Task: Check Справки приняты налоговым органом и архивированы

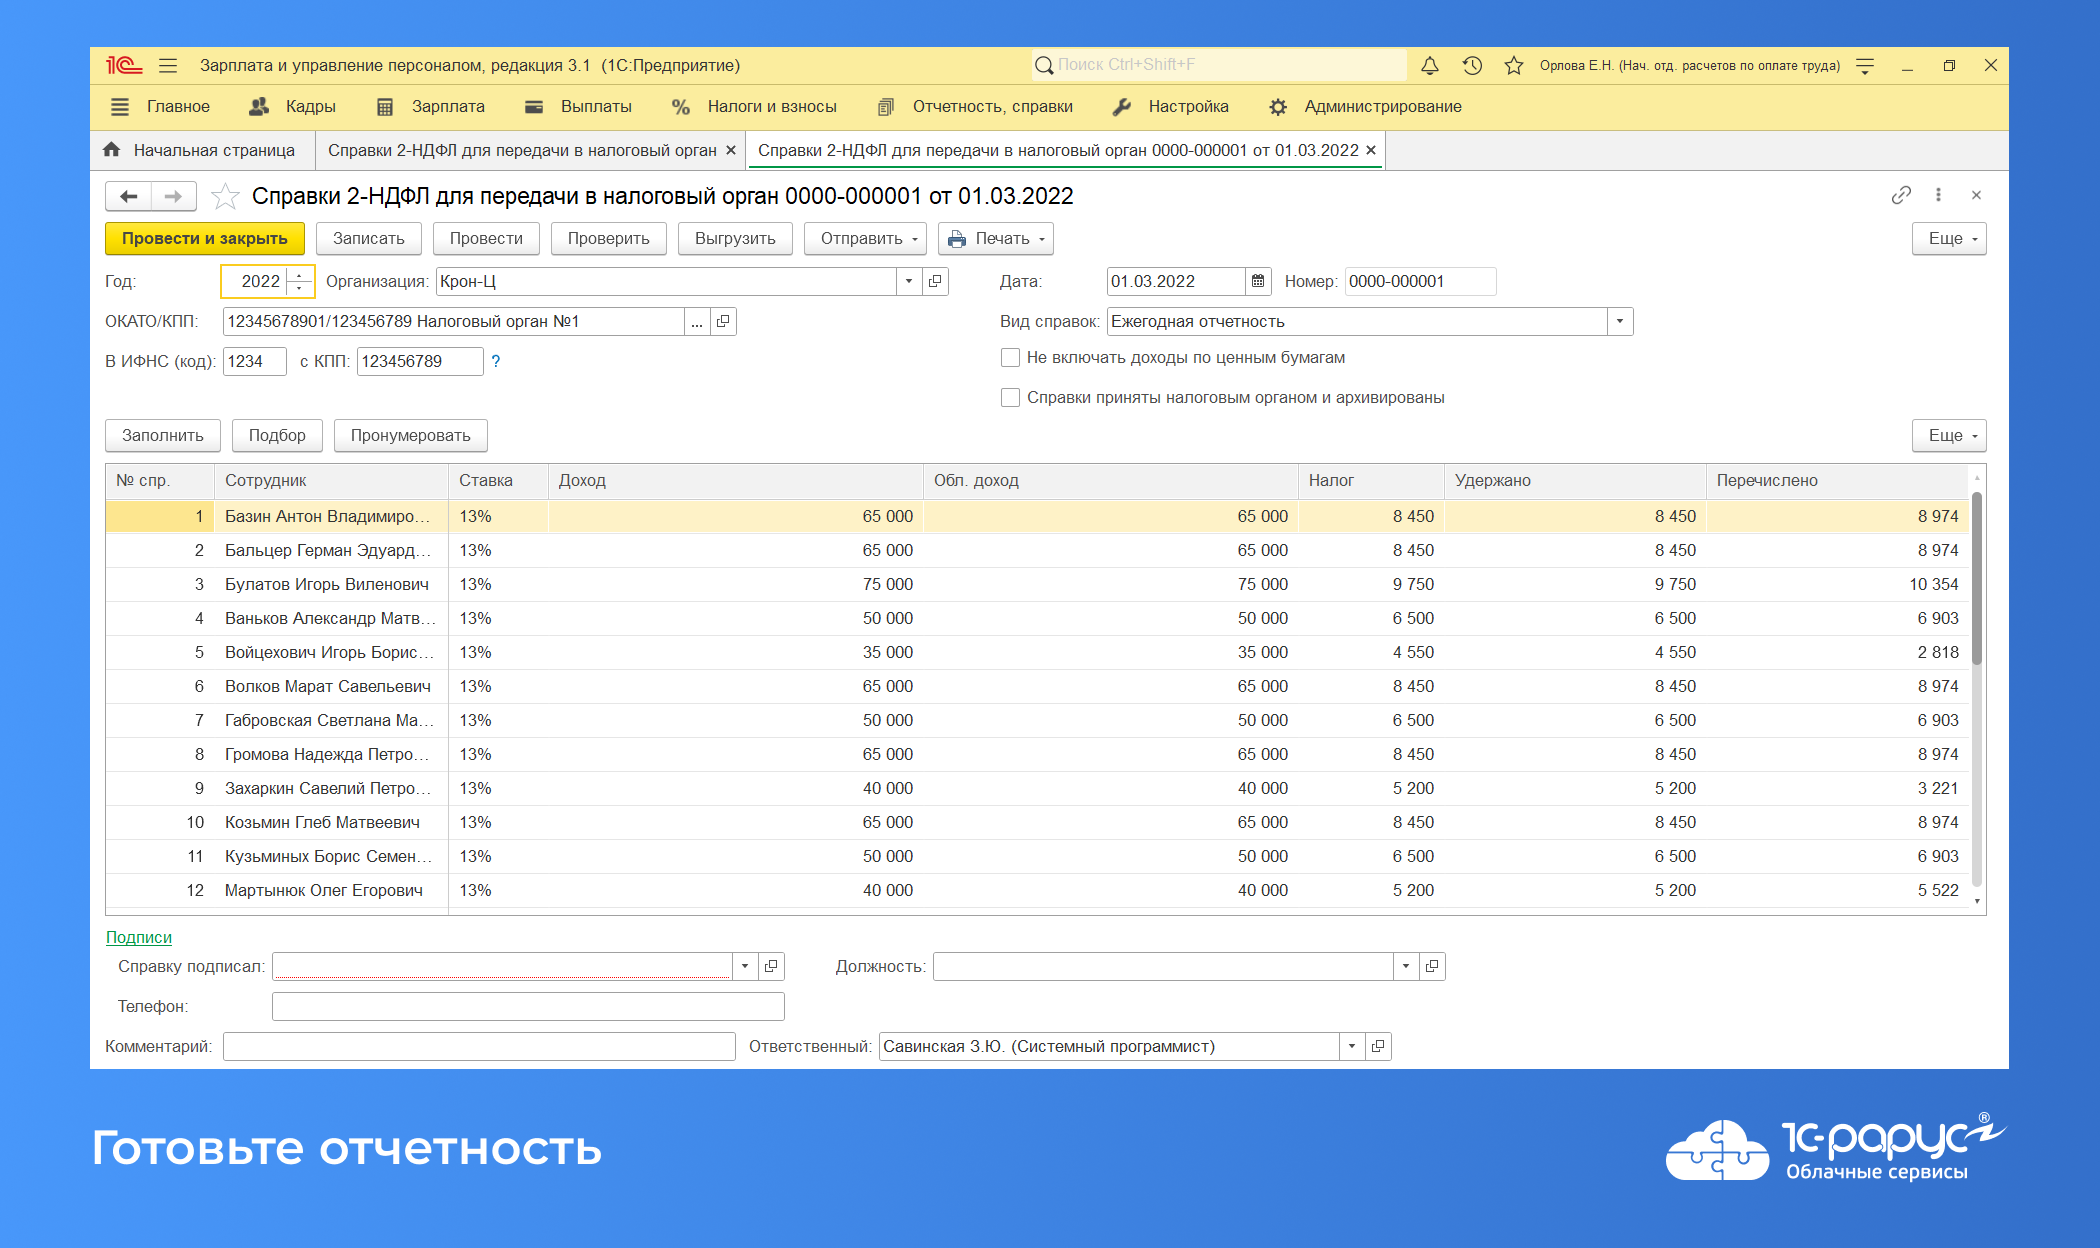Action: 1010,397
